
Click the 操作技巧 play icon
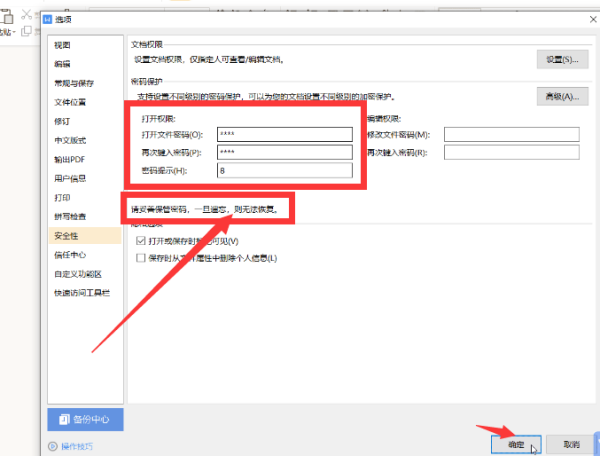click(52, 446)
